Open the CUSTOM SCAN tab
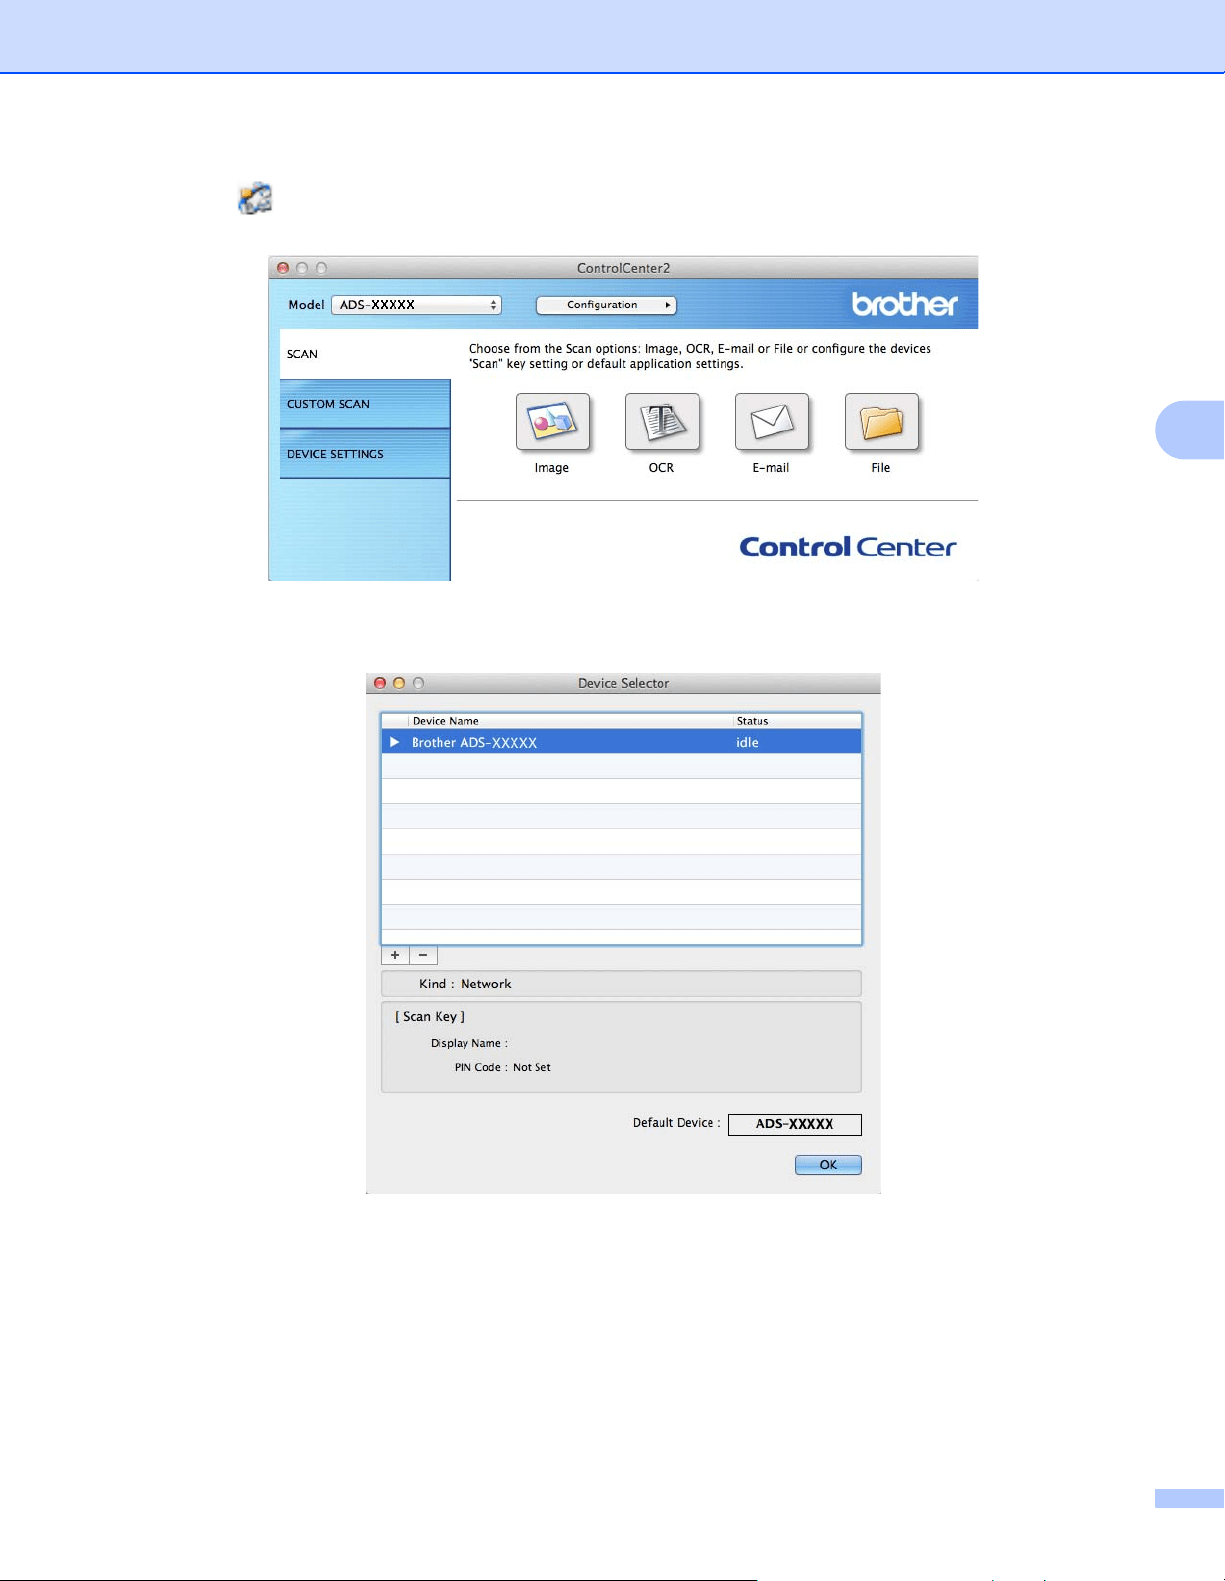 click(365, 404)
